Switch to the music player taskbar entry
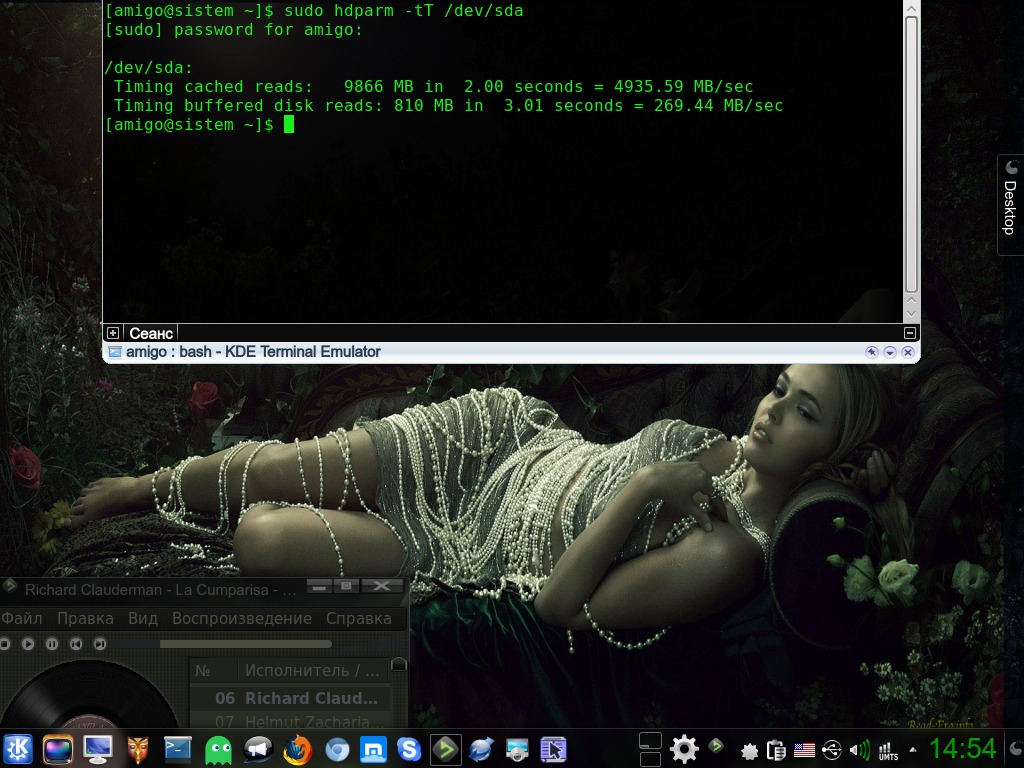Viewport: 1024px width, 768px height. [x=446, y=749]
